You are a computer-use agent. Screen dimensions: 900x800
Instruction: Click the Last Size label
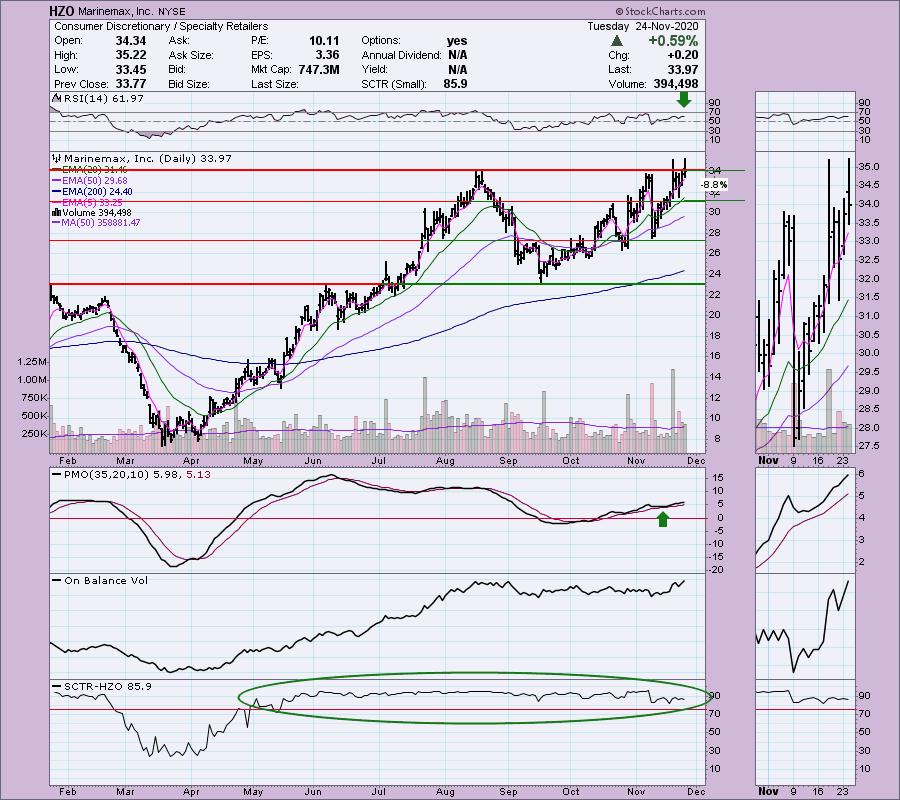click(x=274, y=84)
